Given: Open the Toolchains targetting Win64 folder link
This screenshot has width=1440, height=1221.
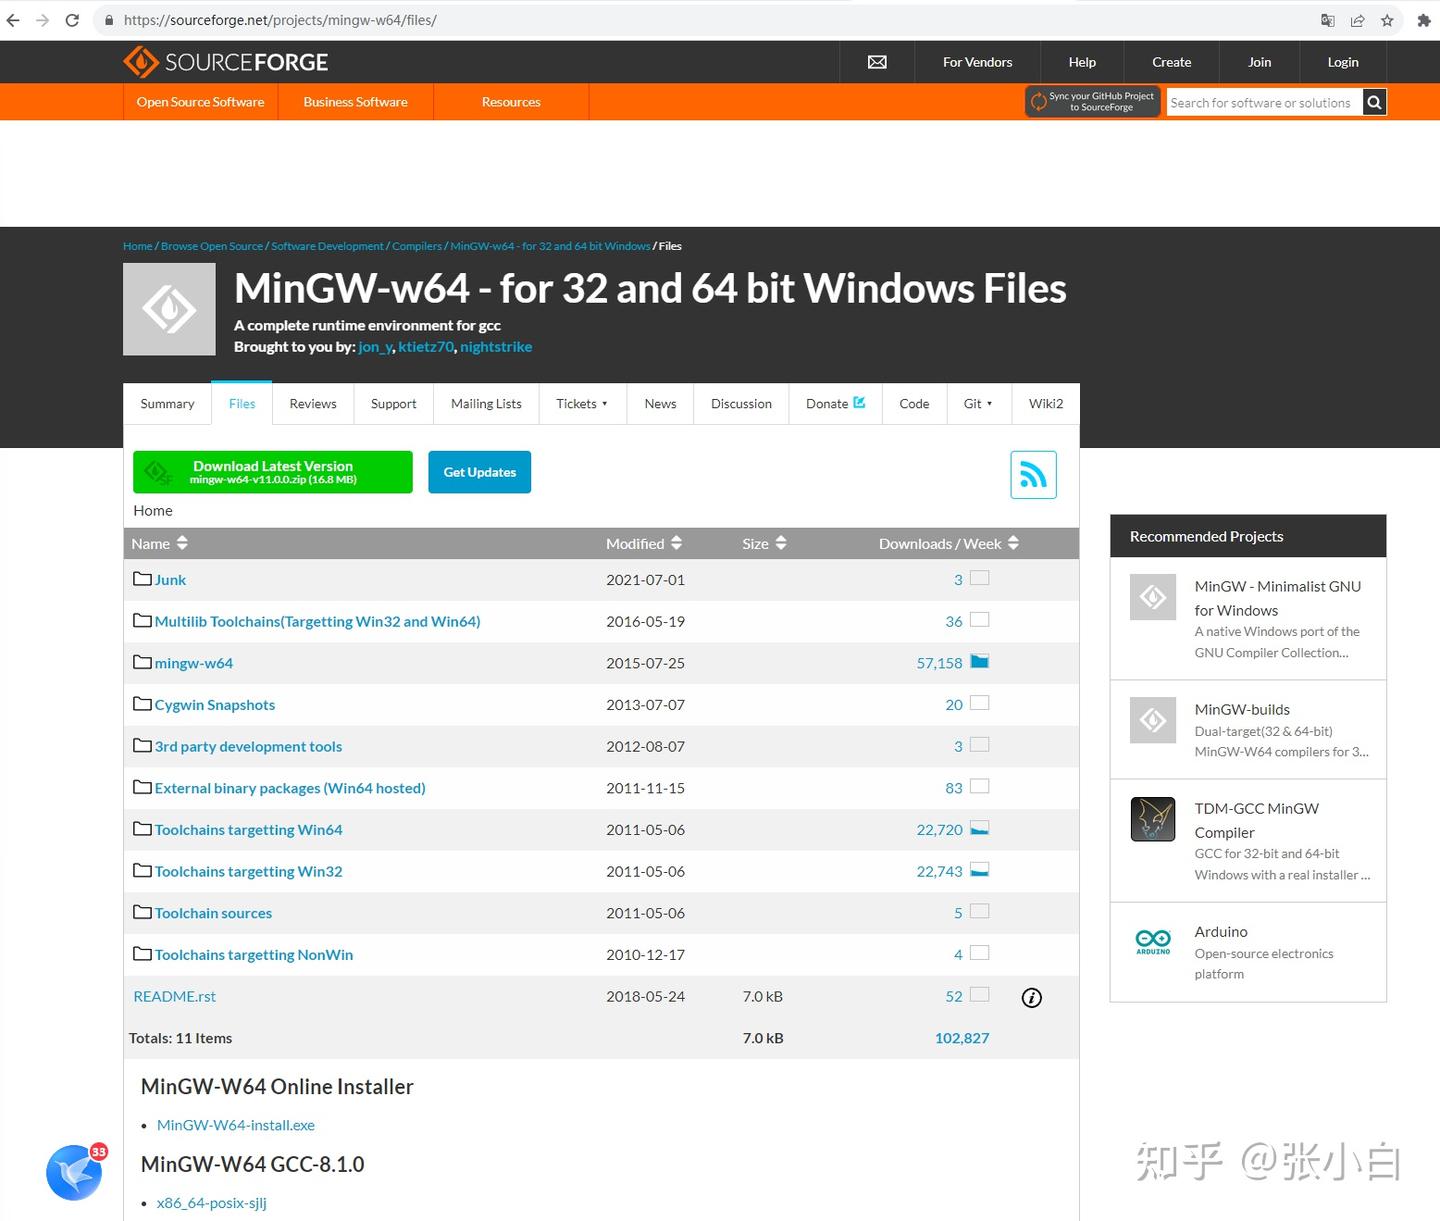Looking at the screenshot, I should coord(248,829).
